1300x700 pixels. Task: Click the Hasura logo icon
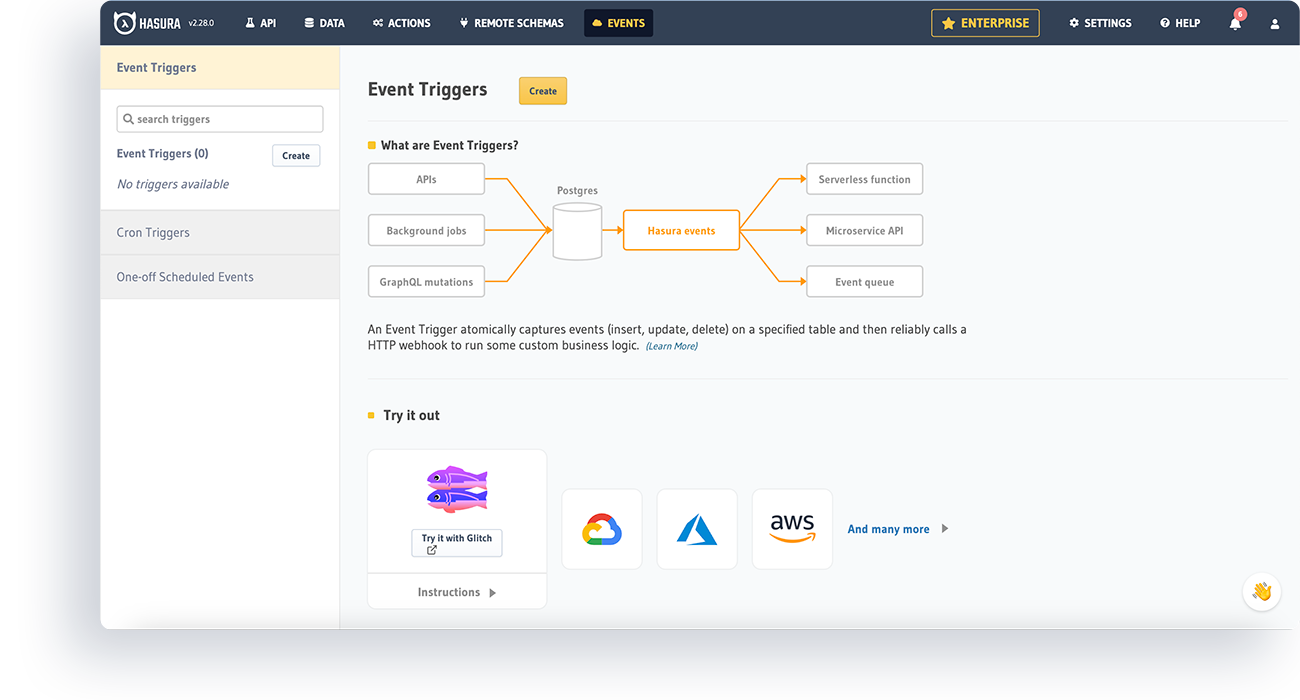tap(125, 23)
